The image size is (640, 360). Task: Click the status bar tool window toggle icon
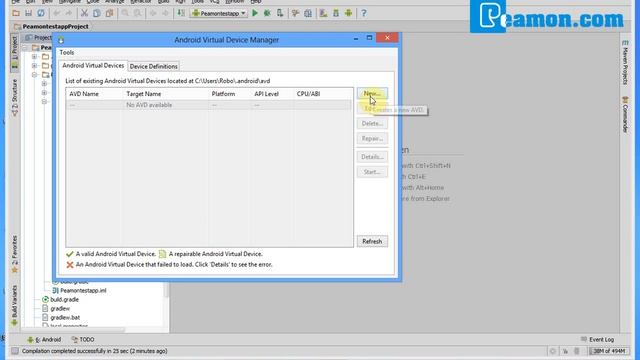15,351
